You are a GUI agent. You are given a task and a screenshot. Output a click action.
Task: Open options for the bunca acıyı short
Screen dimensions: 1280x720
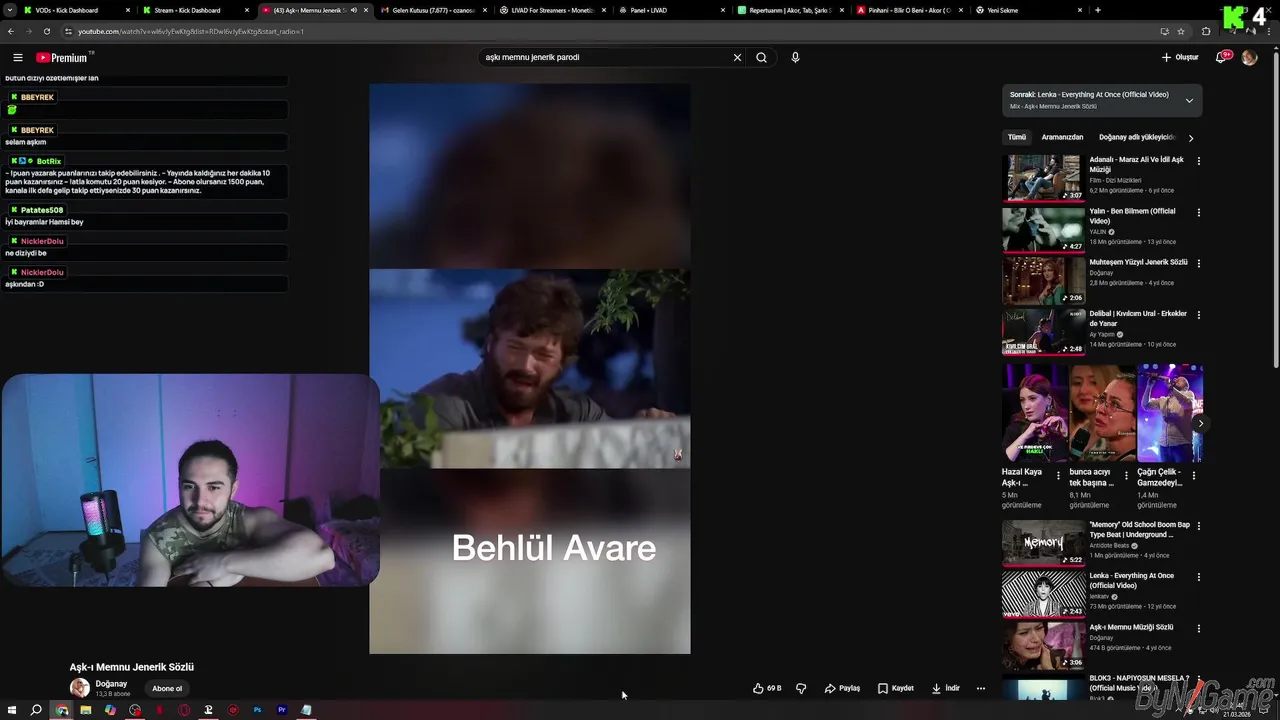(1126, 476)
